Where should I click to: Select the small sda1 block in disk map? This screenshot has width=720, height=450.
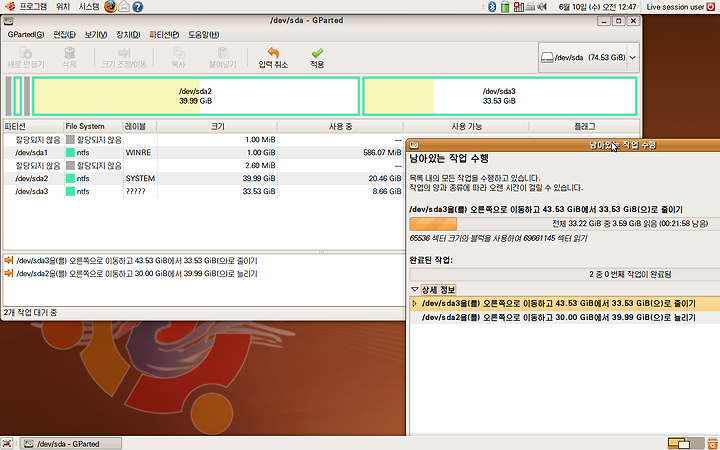pyautogui.click(x=17, y=96)
